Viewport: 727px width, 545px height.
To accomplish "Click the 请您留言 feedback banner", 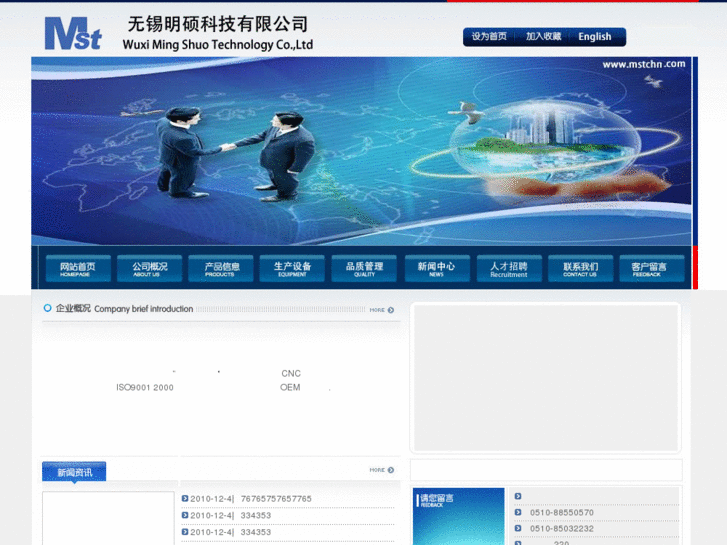I will click(458, 516).
